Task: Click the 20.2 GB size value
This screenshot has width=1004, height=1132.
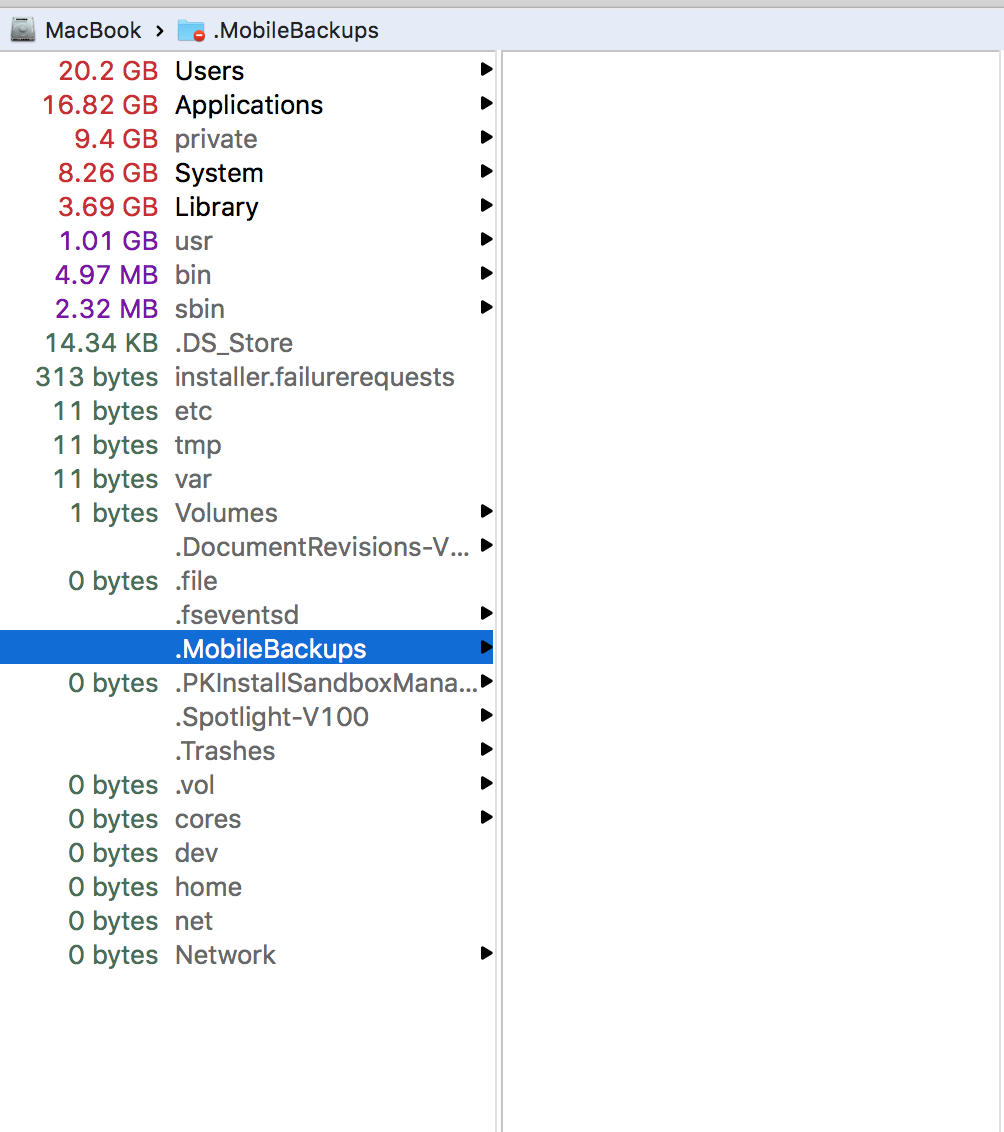Action: pos(108,71)
